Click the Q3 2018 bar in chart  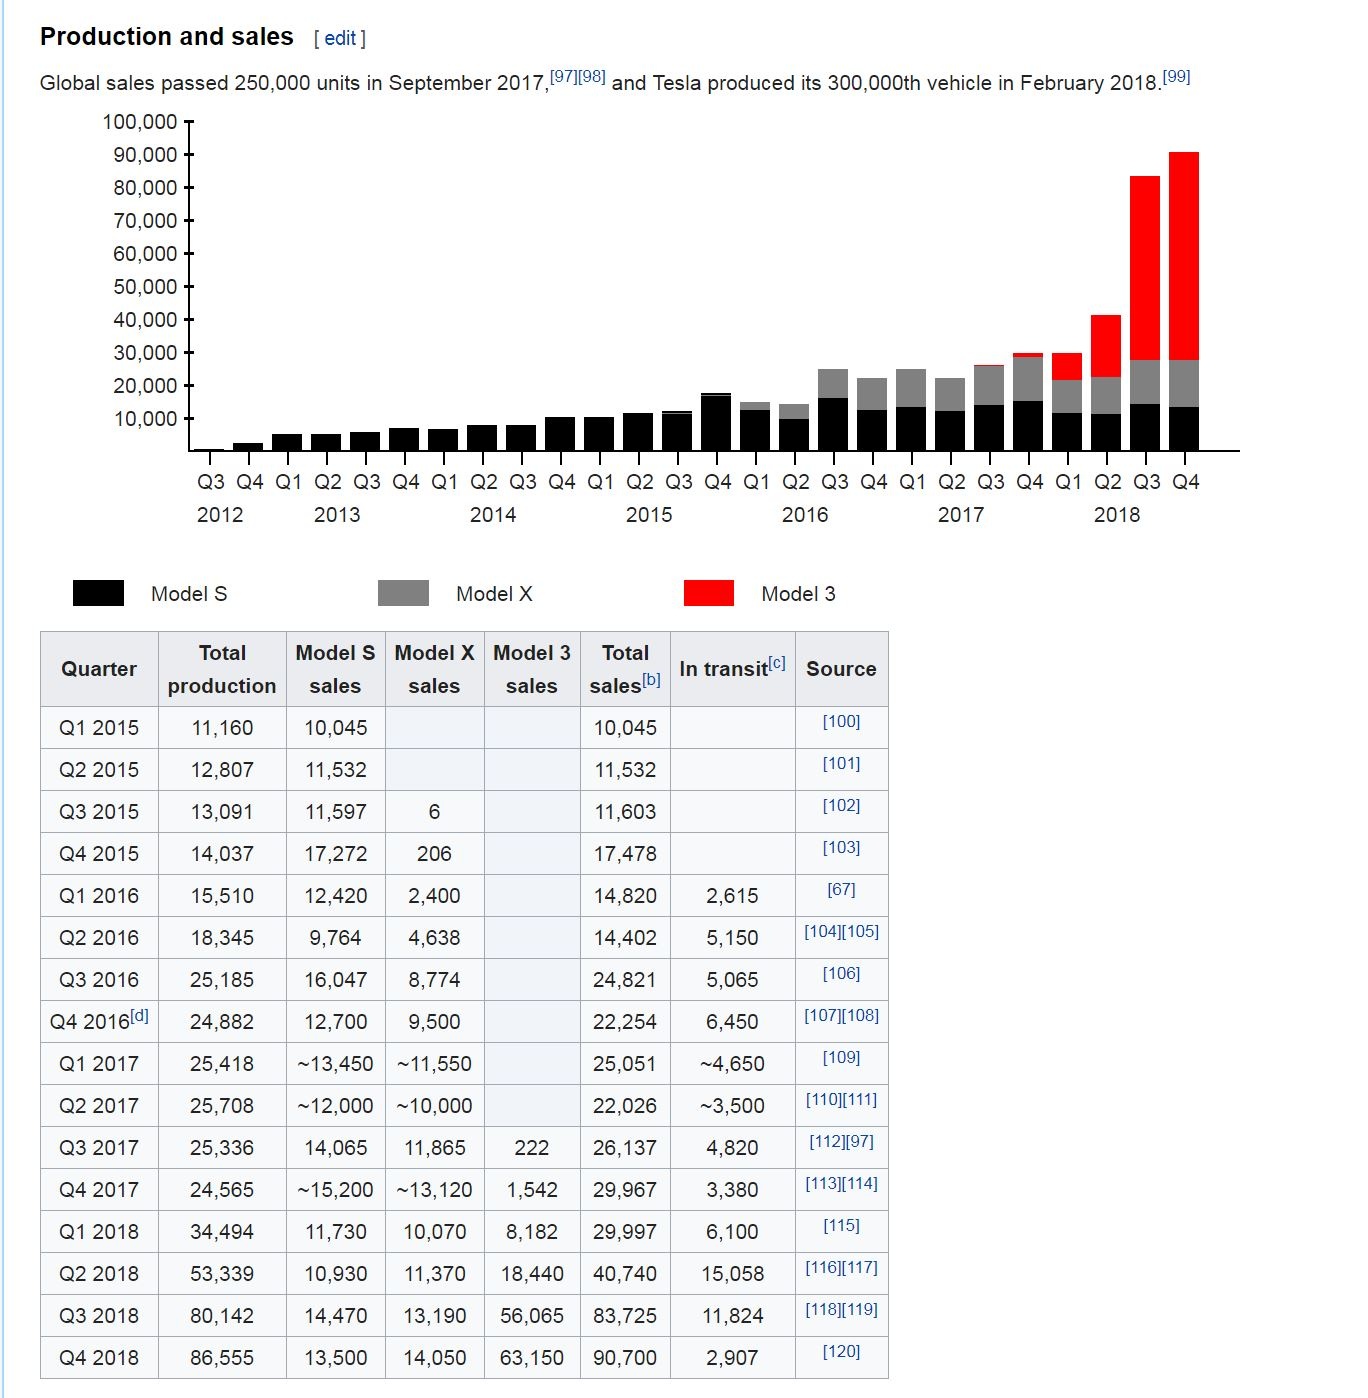1145,313
